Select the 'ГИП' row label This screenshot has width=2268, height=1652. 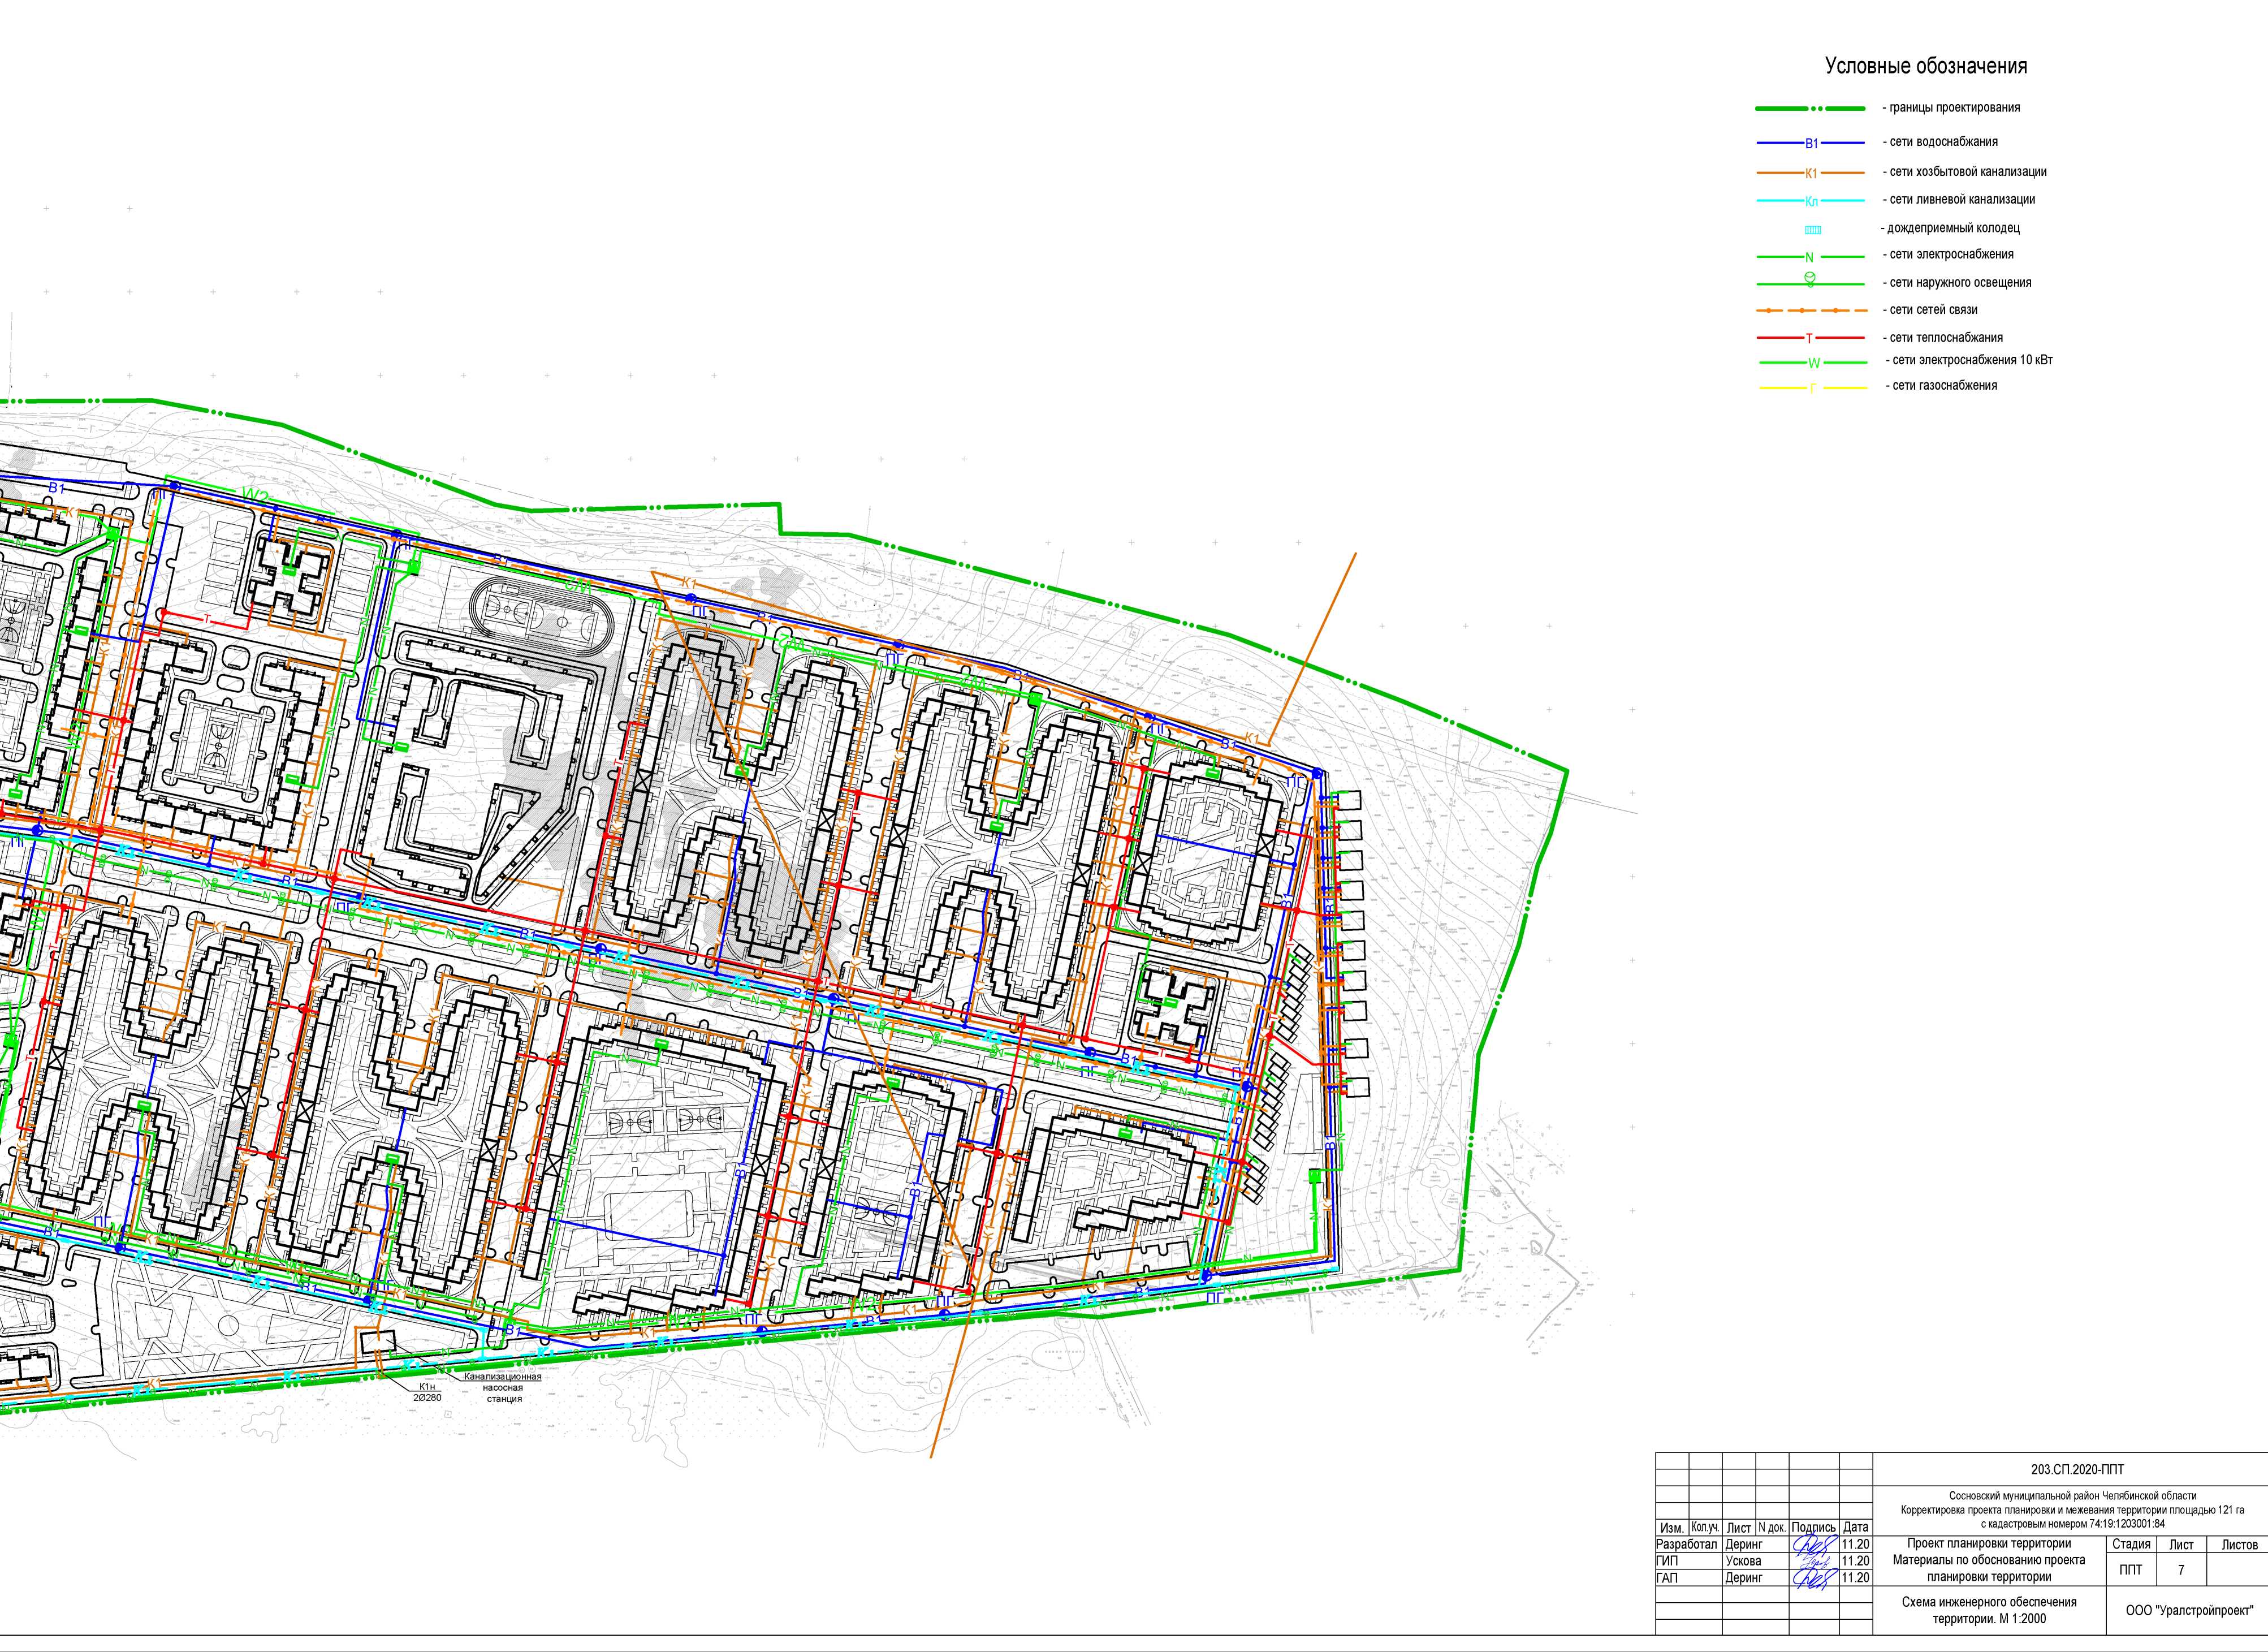pyautogui.click(x=1668, y=1560)
